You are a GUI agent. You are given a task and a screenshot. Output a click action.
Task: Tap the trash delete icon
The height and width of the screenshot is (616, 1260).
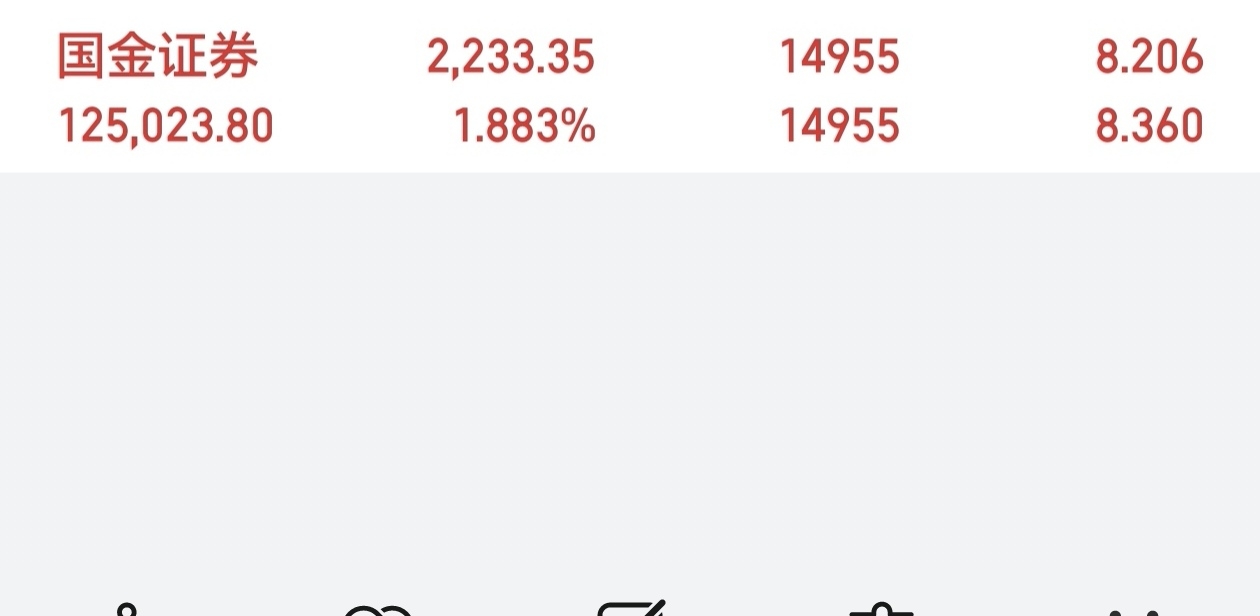click(882, 609)
